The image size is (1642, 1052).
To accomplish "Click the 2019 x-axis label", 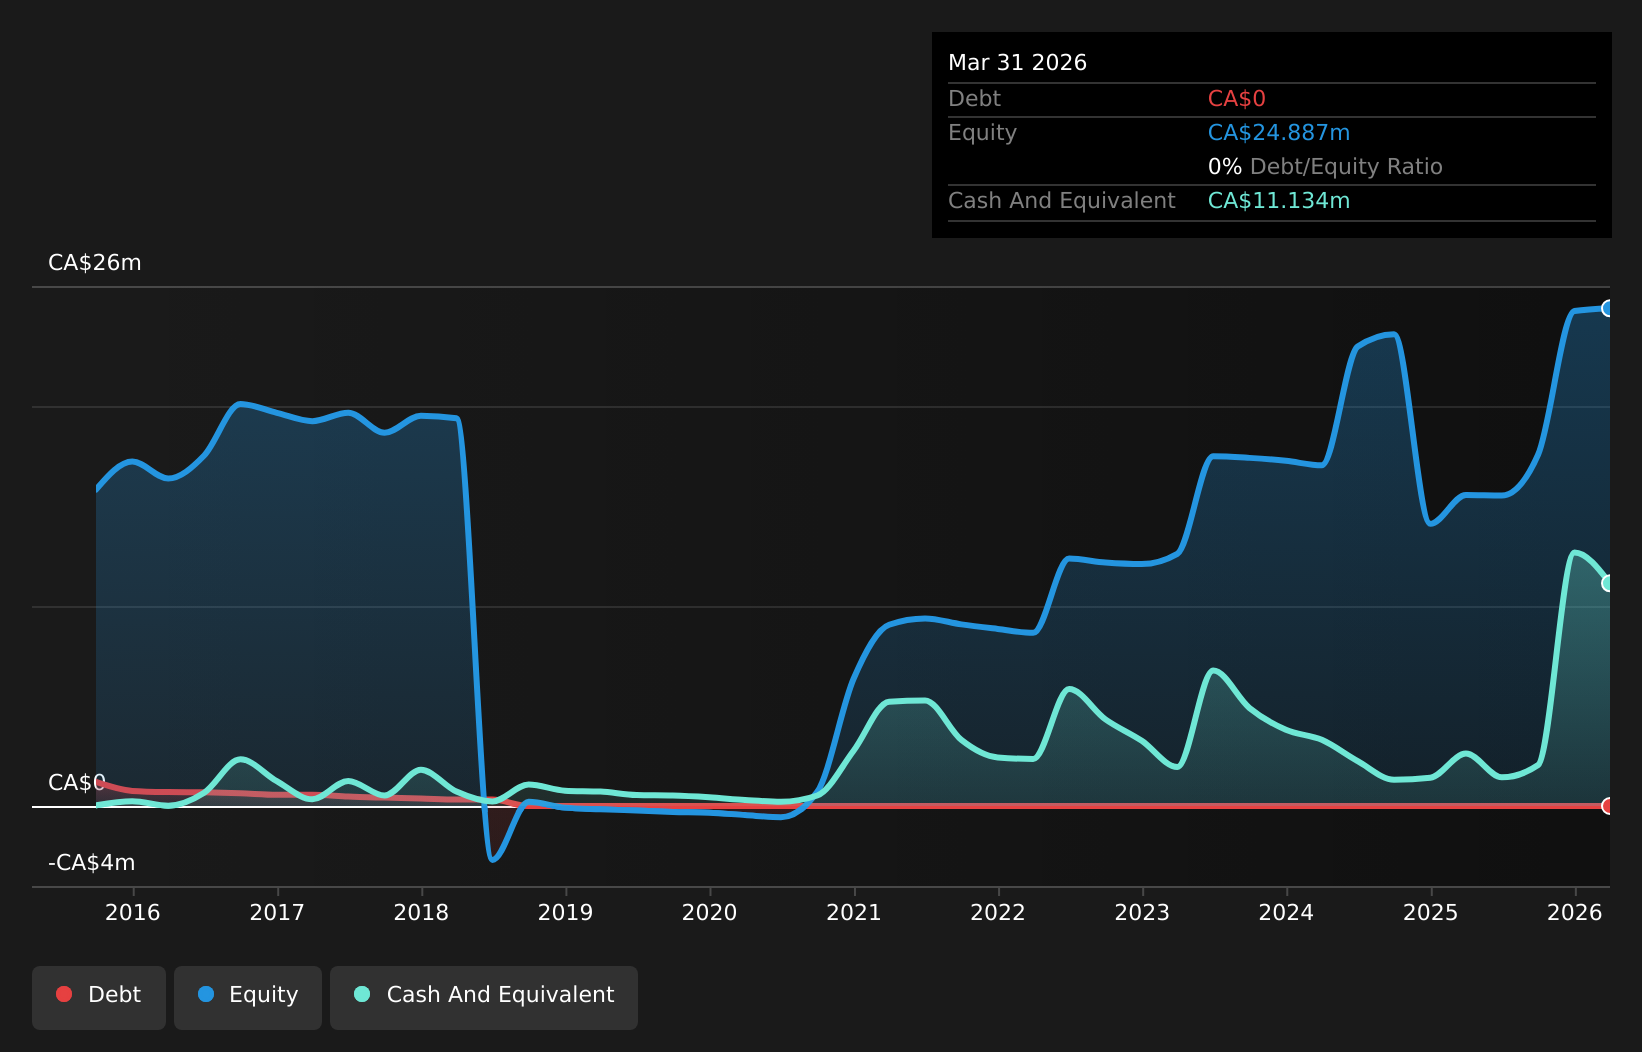I will pos(566,912).
